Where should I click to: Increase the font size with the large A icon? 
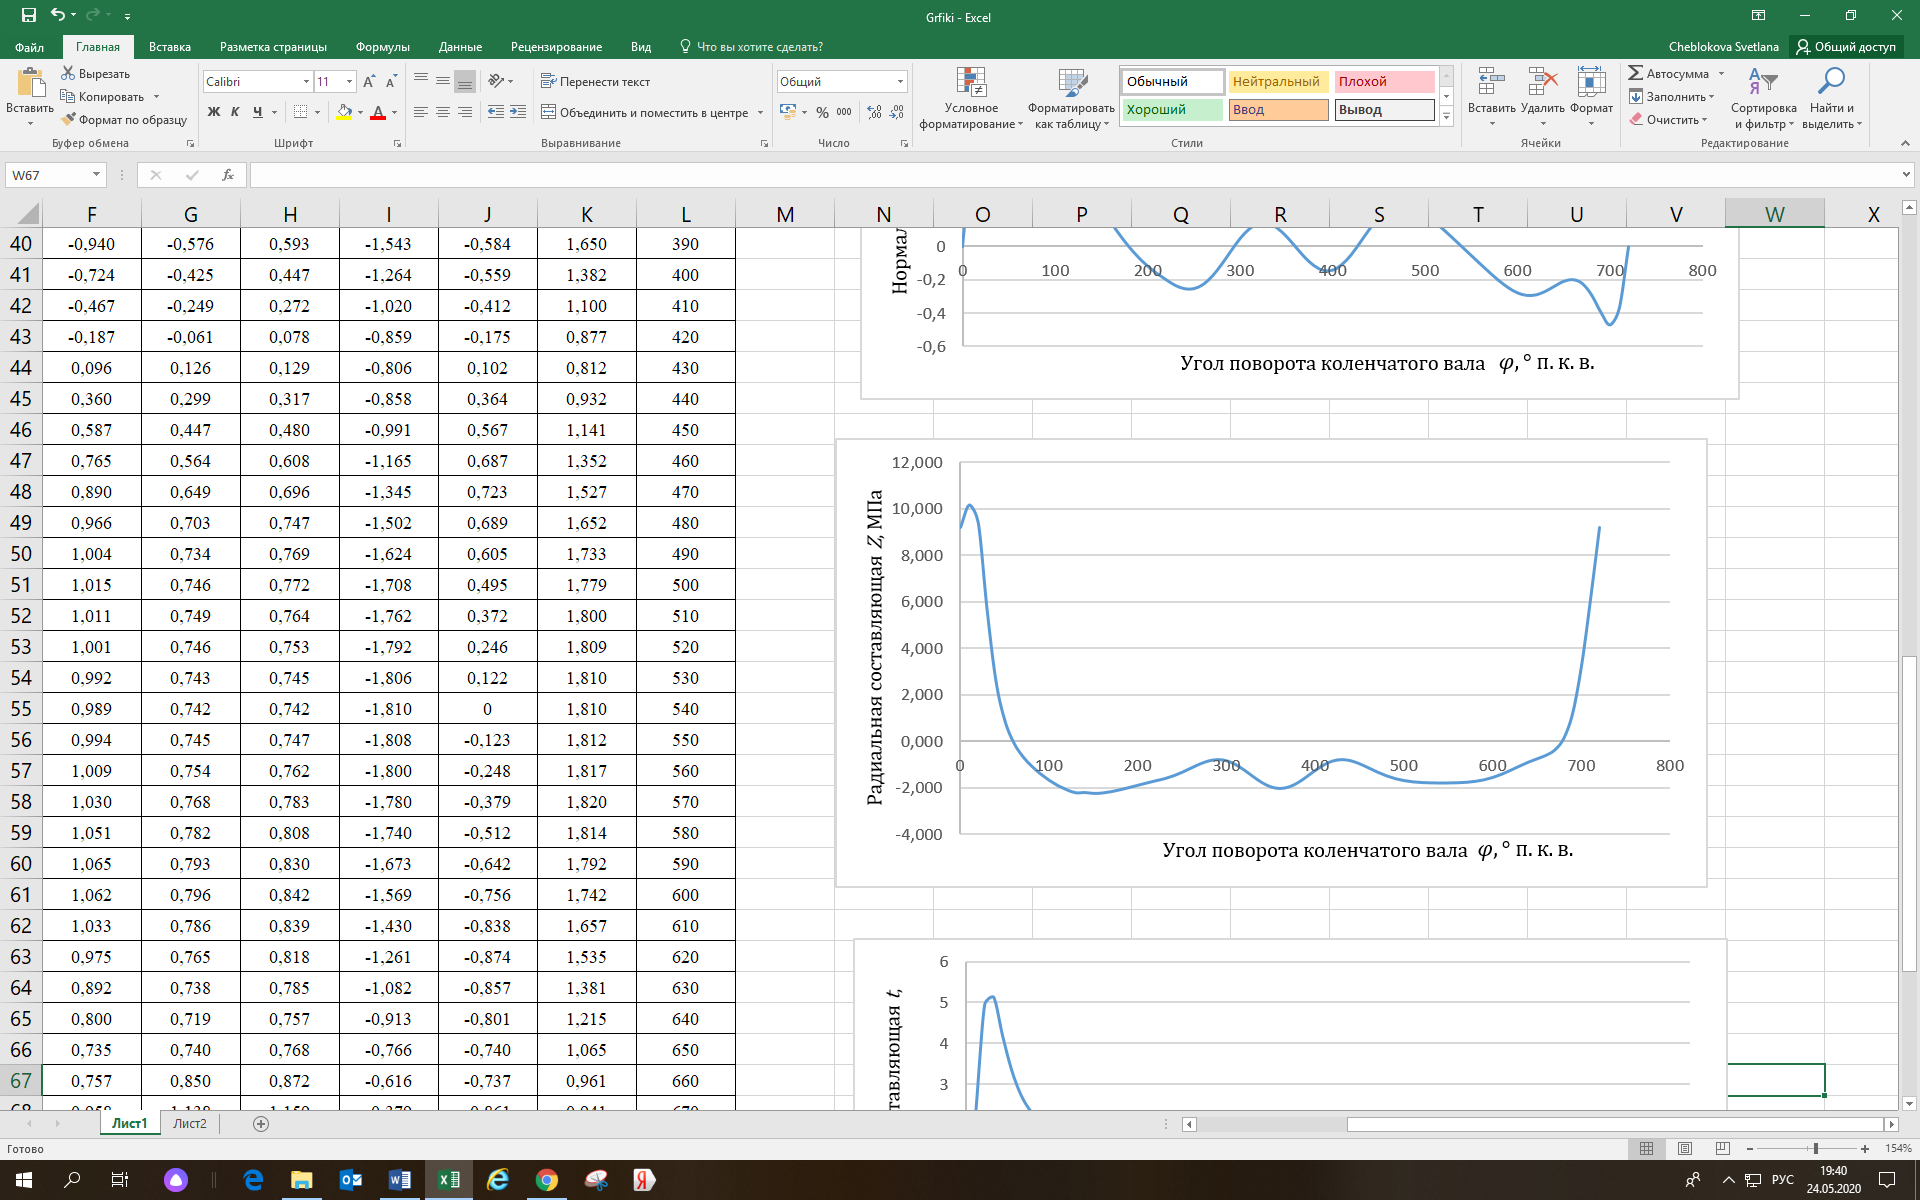click(369, 81)
